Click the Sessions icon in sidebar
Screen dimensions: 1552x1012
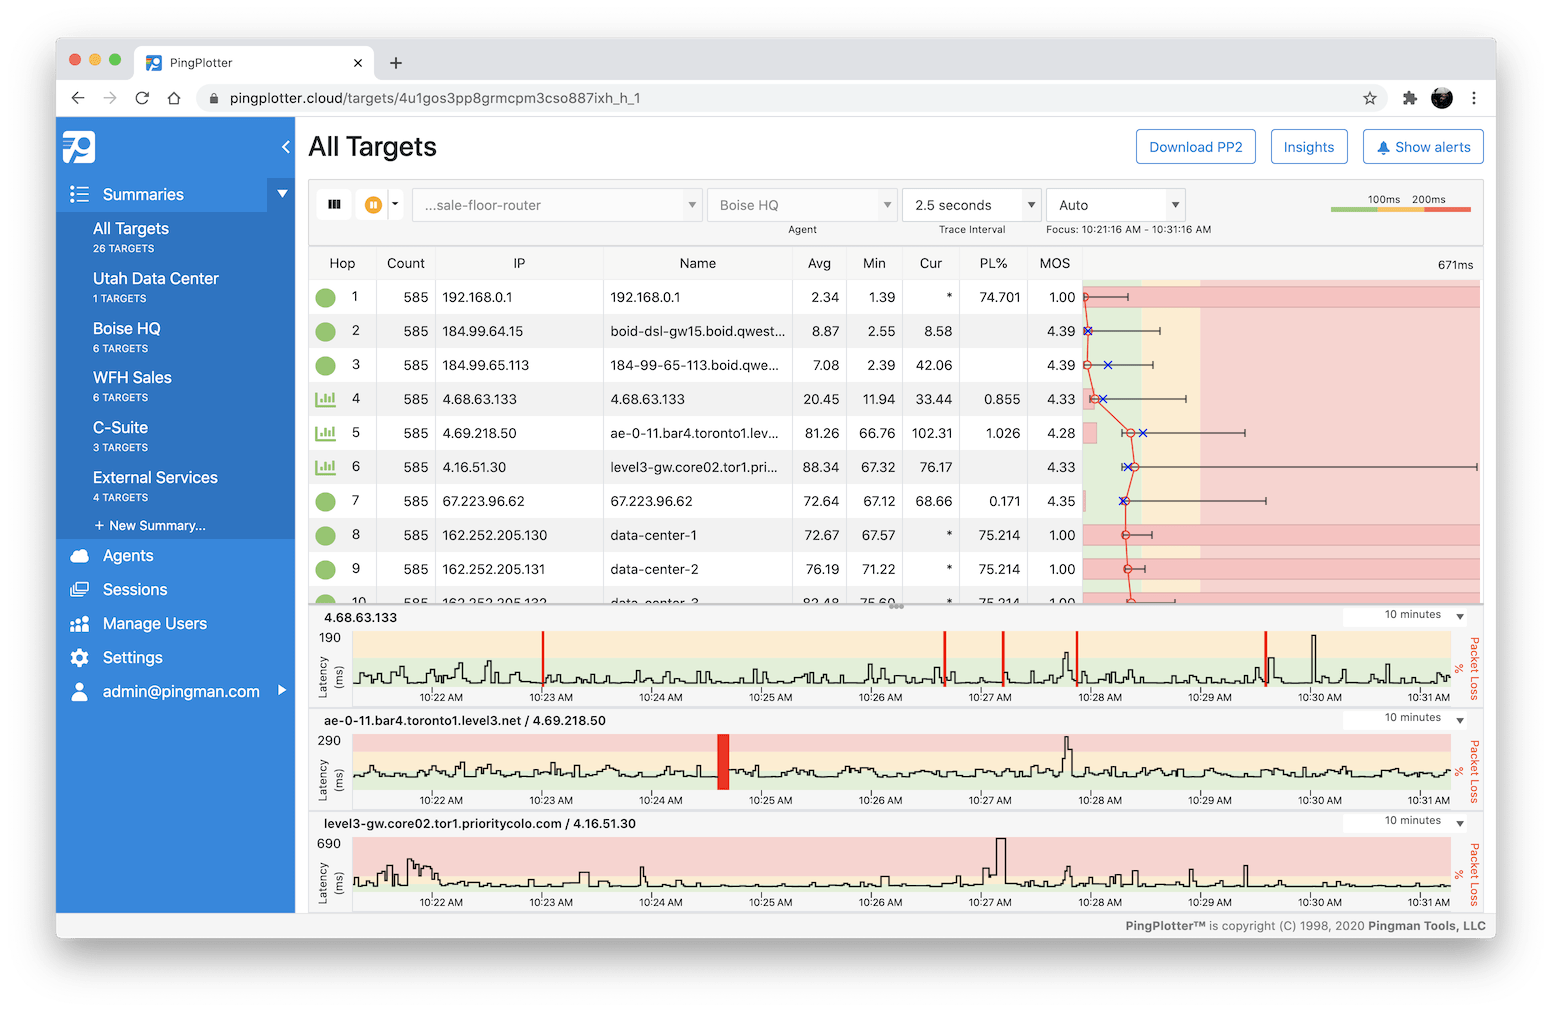pyautogui.click(x=79, y=589)
